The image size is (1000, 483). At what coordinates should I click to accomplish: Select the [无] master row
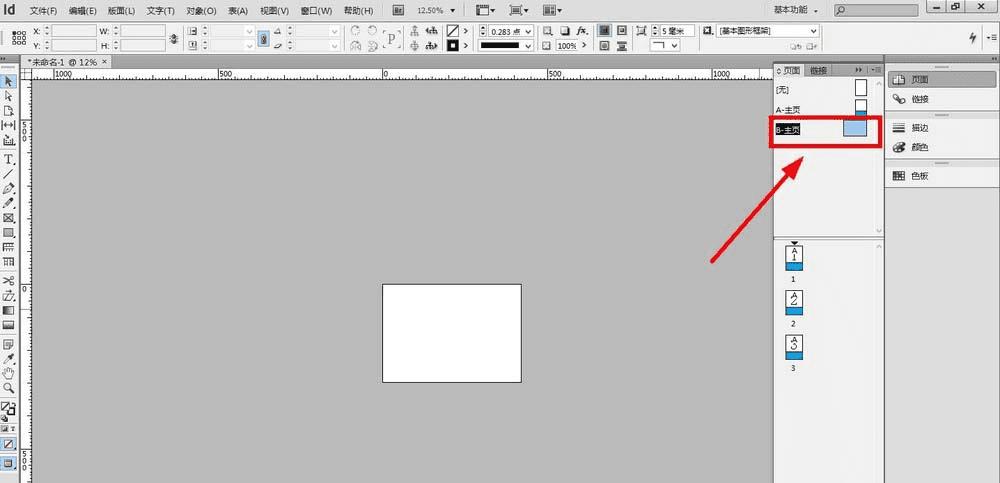click(821, 88)
